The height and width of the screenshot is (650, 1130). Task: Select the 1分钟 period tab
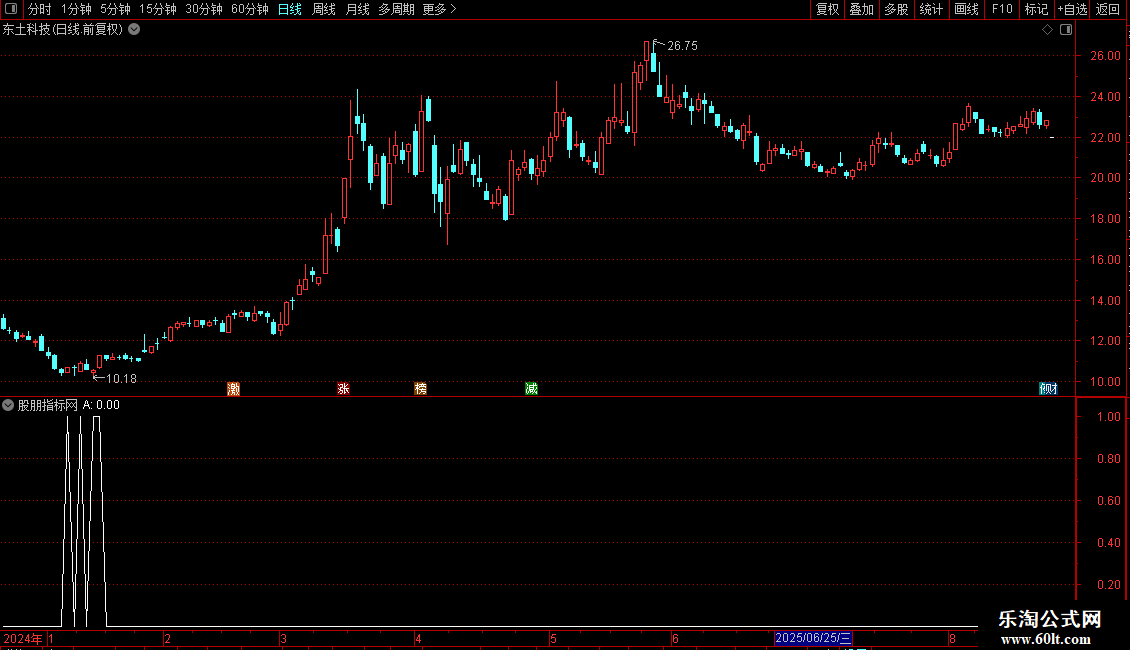click(76, 9)
